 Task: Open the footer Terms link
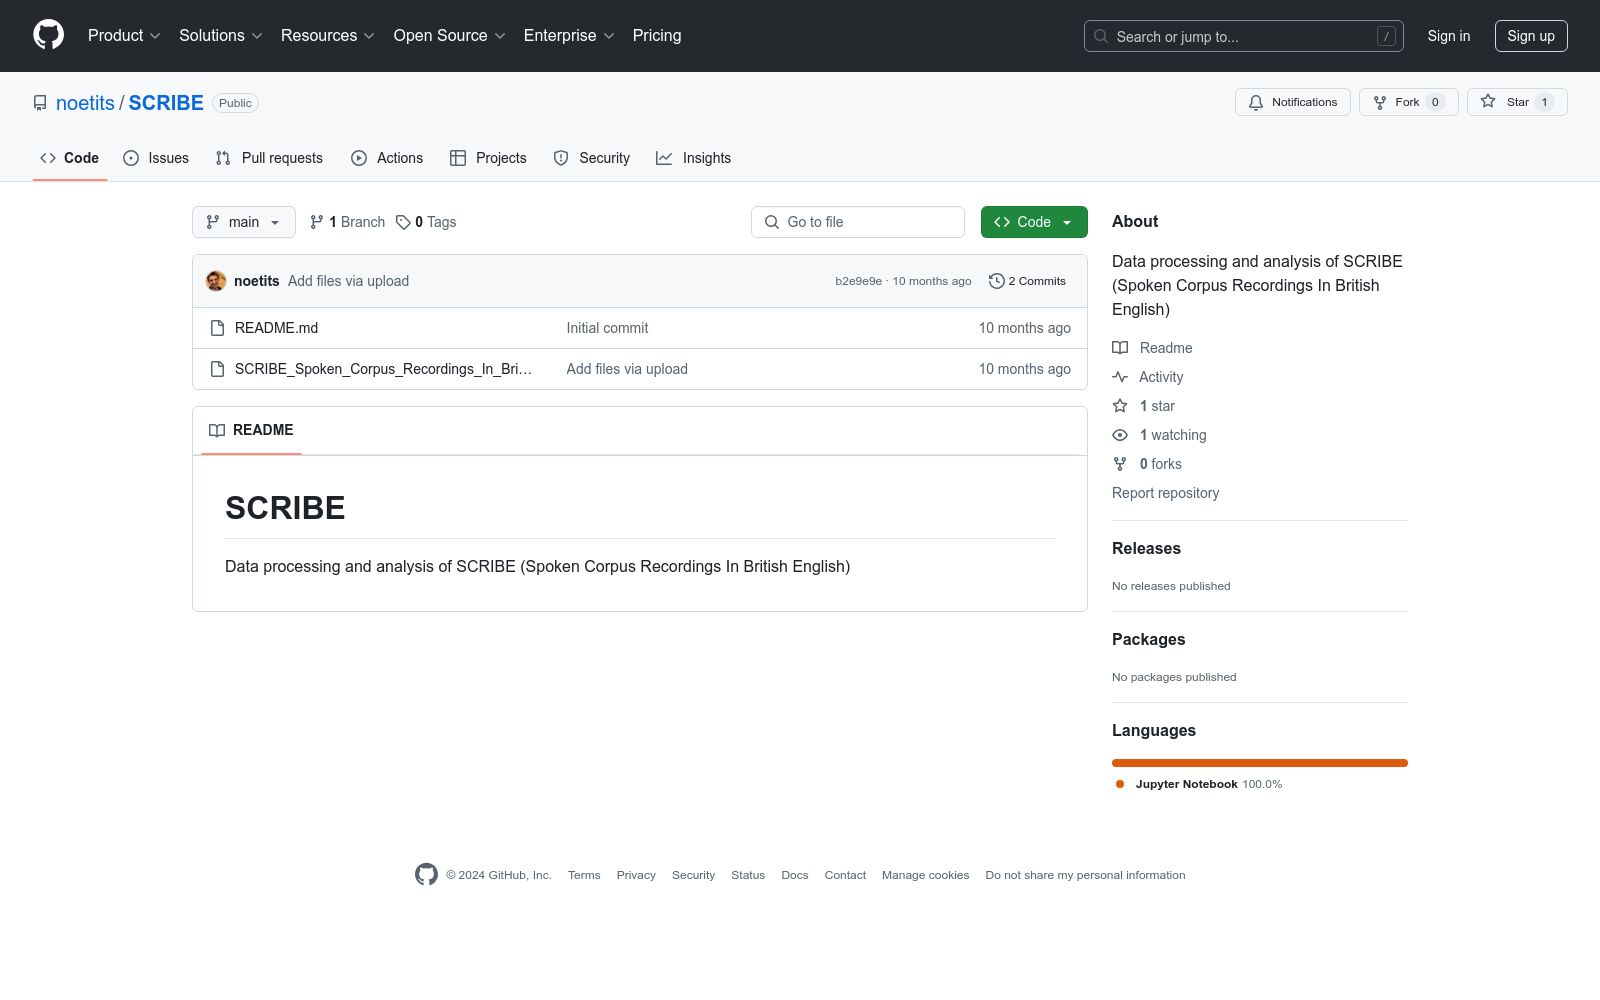(x=584, y=875)
